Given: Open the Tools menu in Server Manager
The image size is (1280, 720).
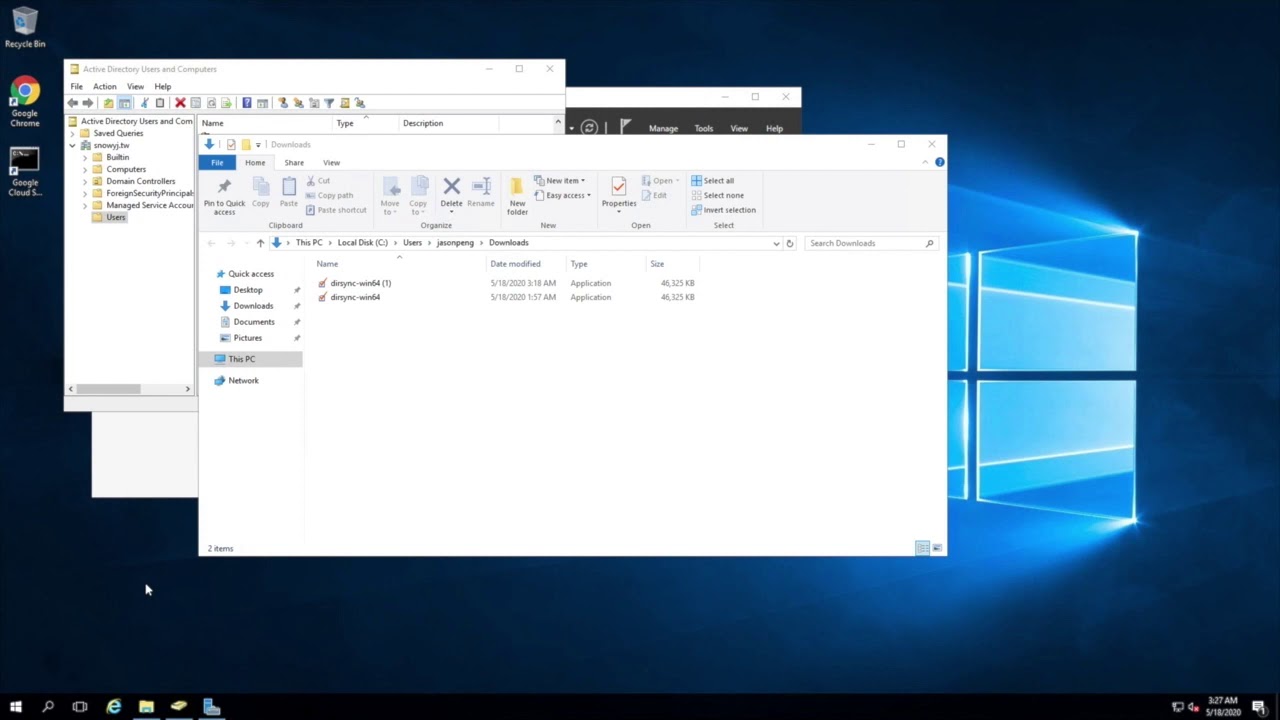Looking at the screenshot, I should pyautogui.click(x=704, y=128).
